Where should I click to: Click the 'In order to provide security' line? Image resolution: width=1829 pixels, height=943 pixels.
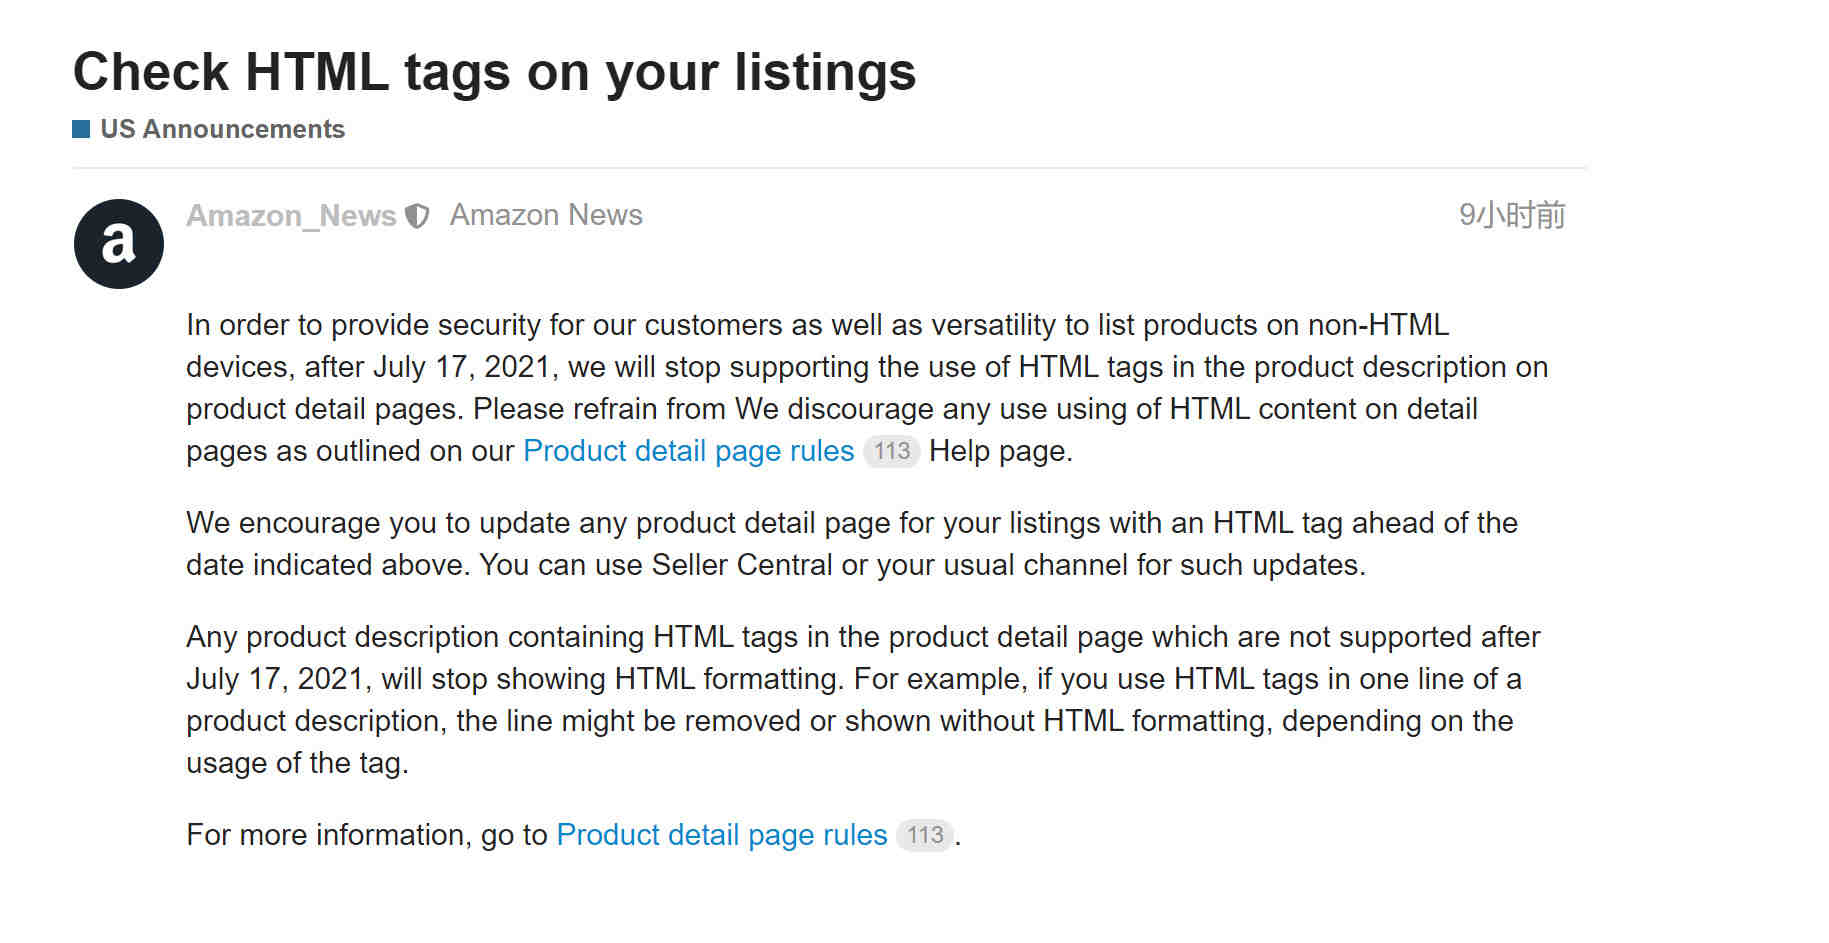point(817,325)
